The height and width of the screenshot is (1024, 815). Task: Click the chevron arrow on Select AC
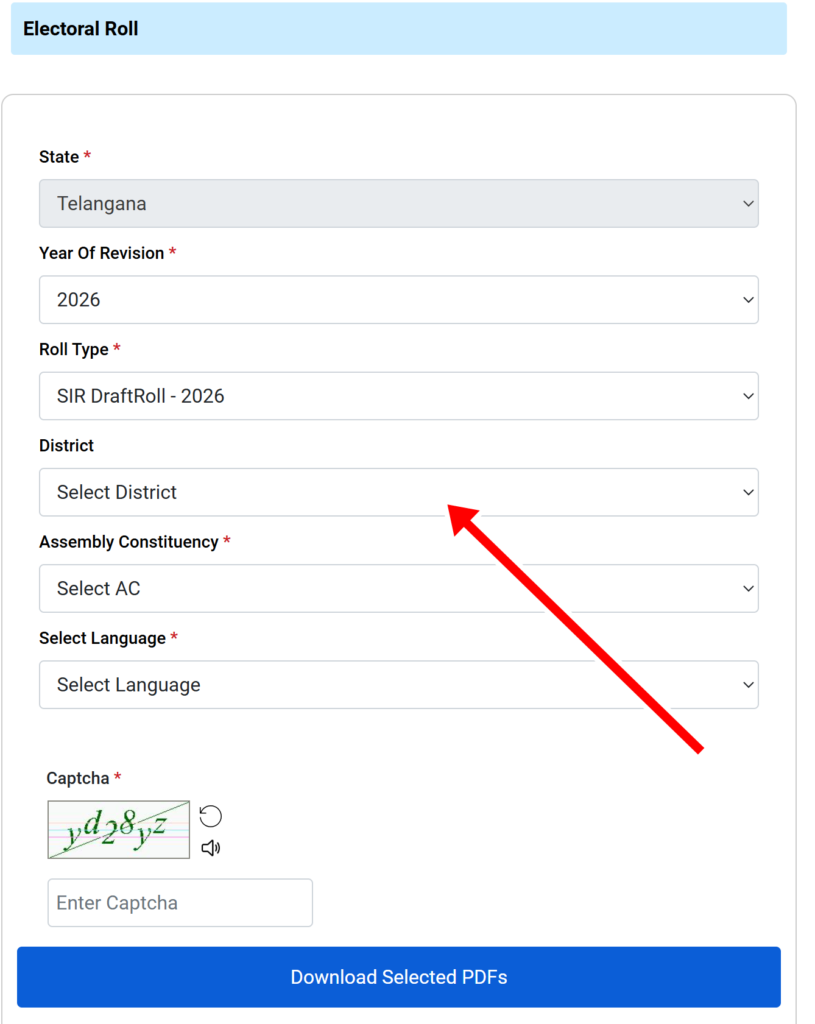[748, 588]
